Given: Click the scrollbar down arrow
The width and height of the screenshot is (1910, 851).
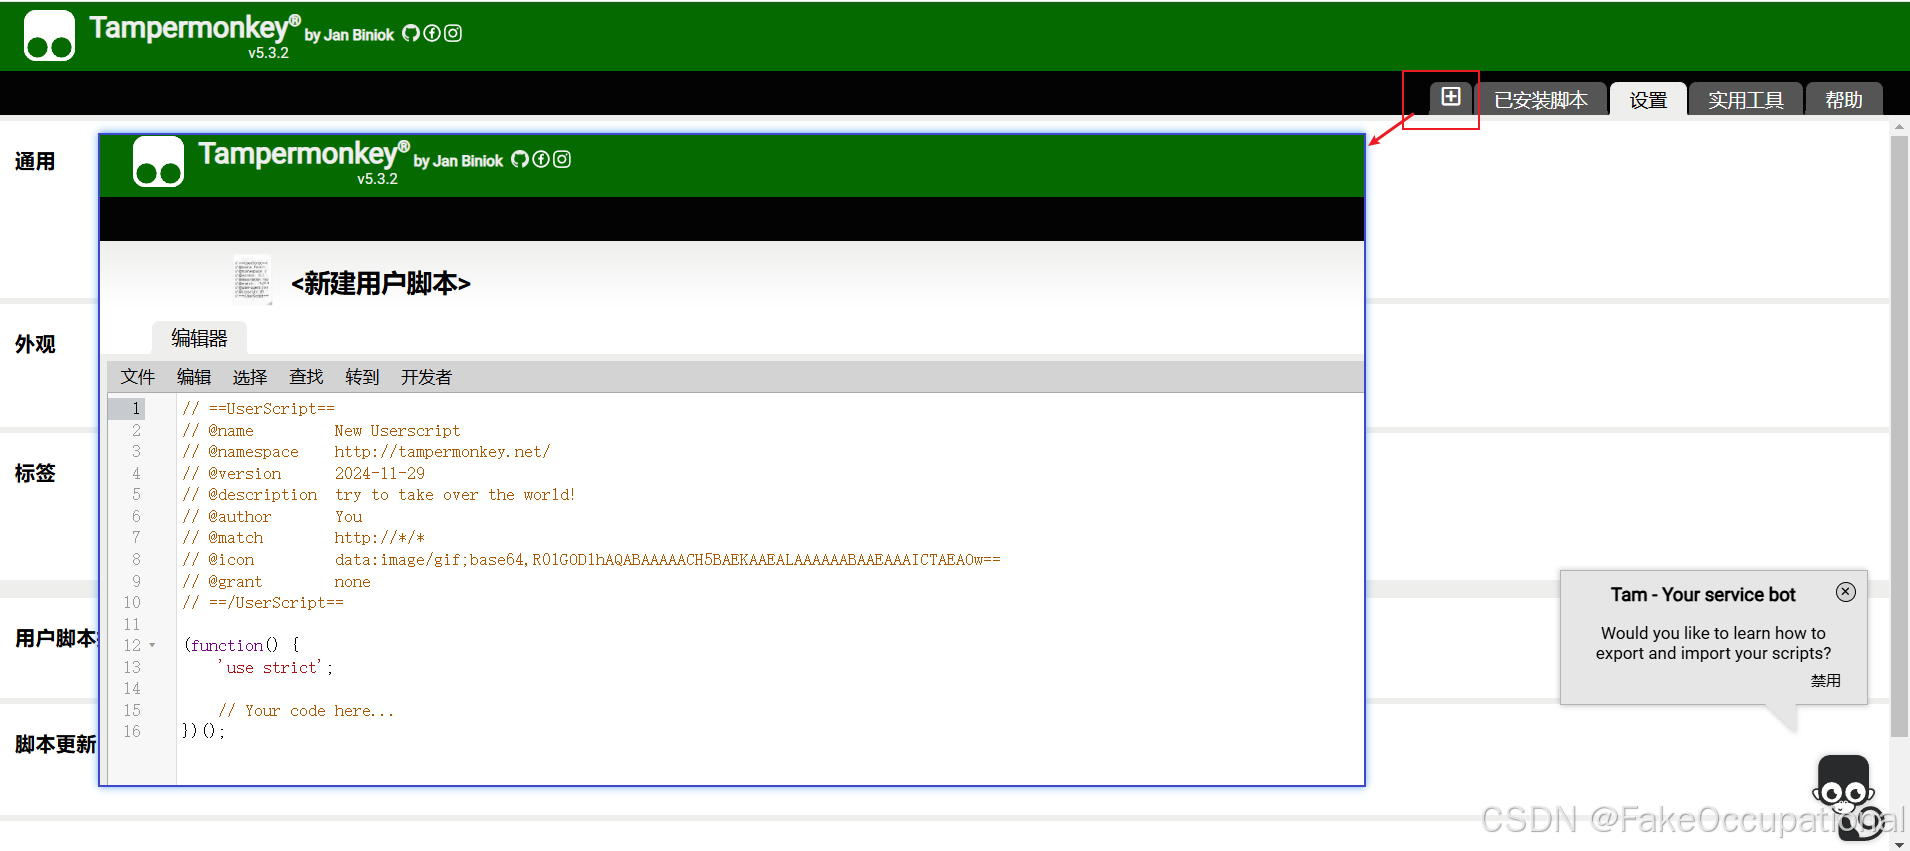Looking at the screenshot, I should [x=1900, y=844].
